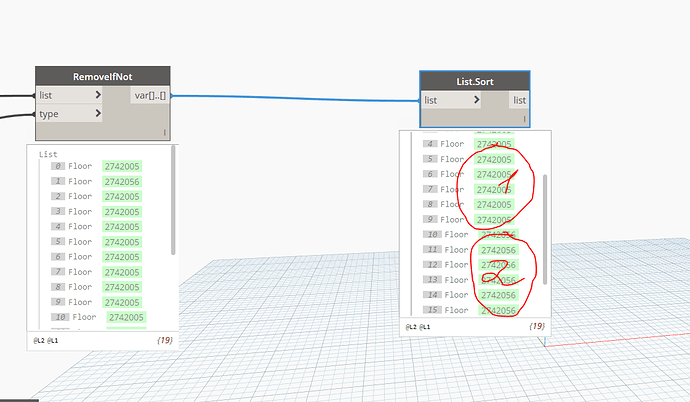Click element ID 2742005 at index 0 in RemoveIfNot preview
The image size is (690, 402).
[122, 166]
